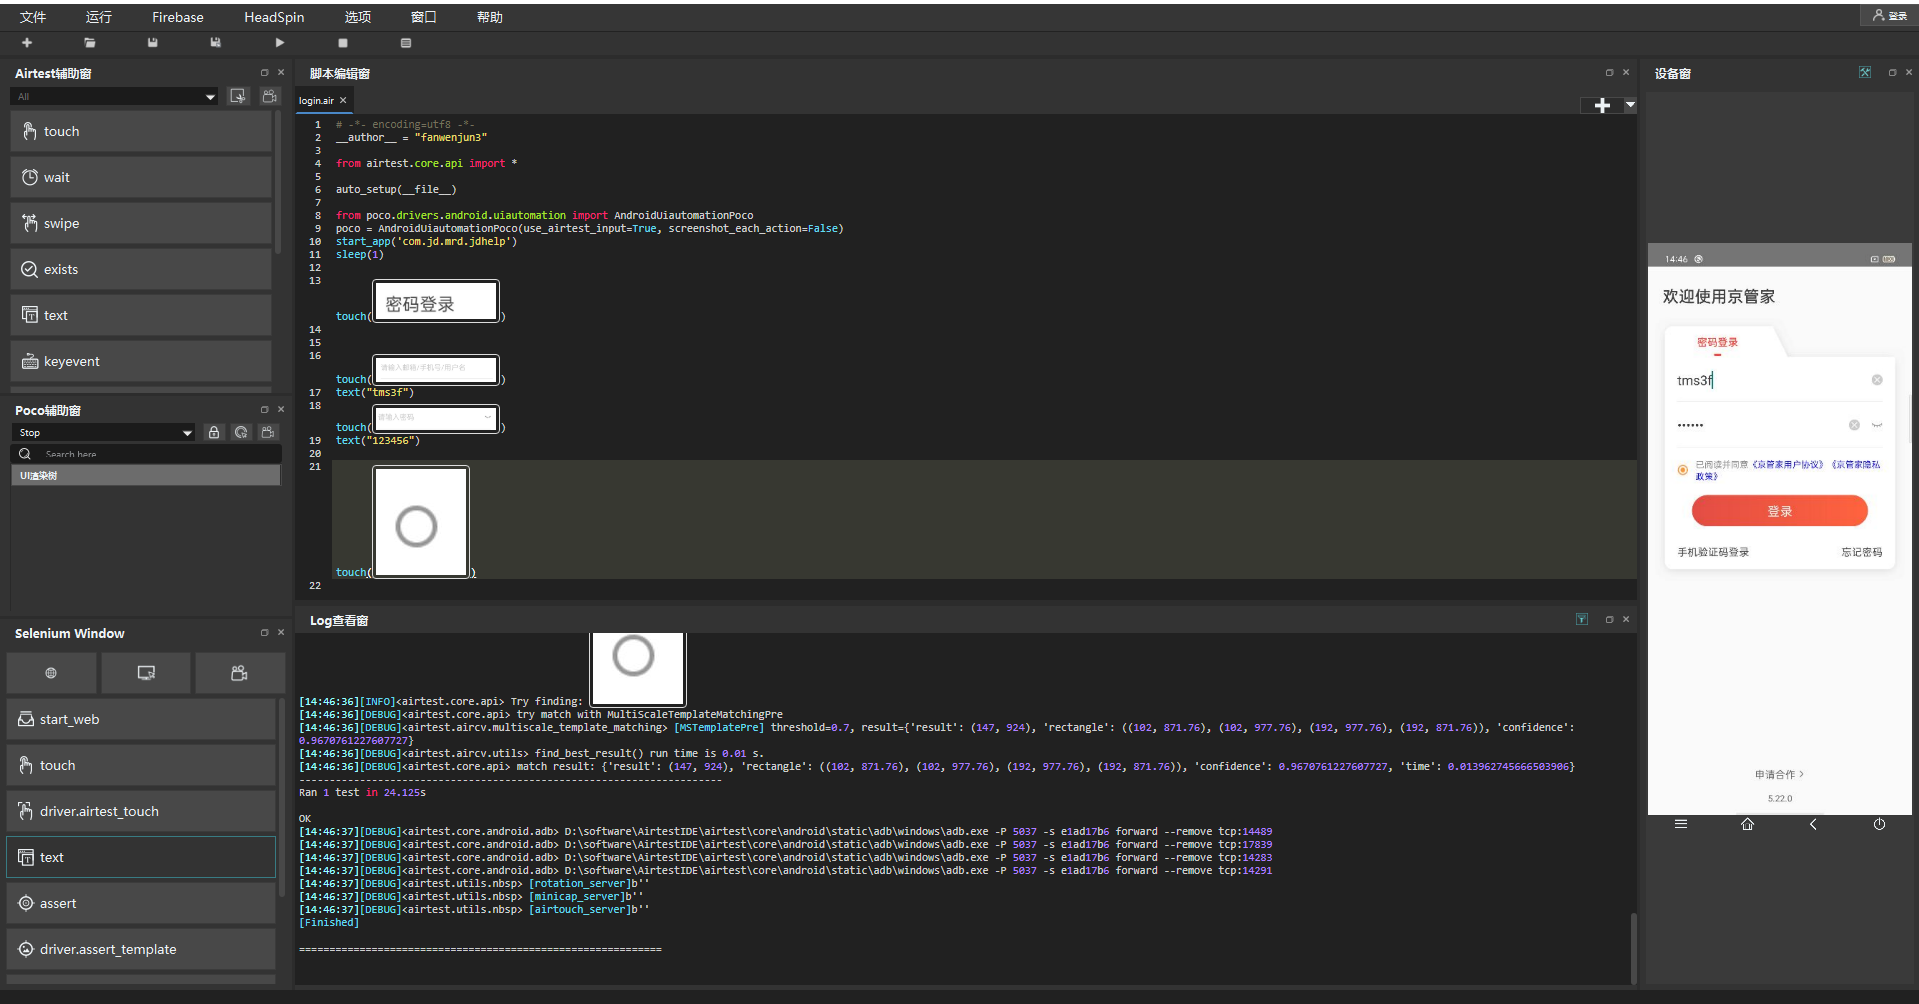Save the script with the save icon
Image resolution: width=1919 pixels, height=1004 pixels.
click(x=152, y=43)
